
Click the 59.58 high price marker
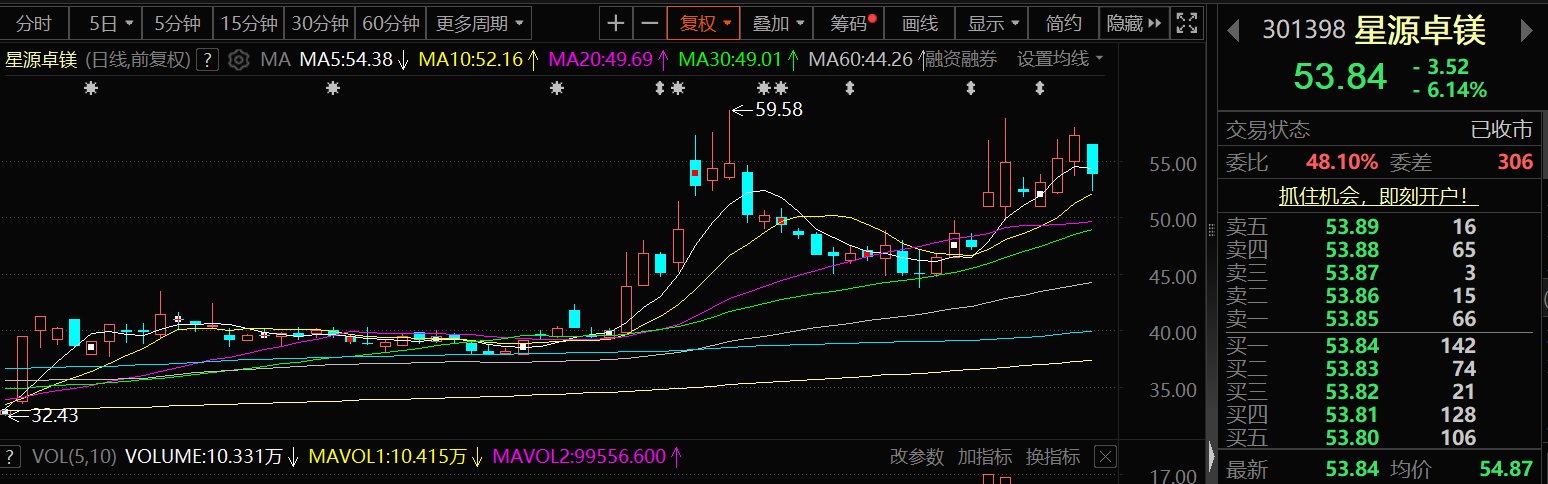click(778, 110)
